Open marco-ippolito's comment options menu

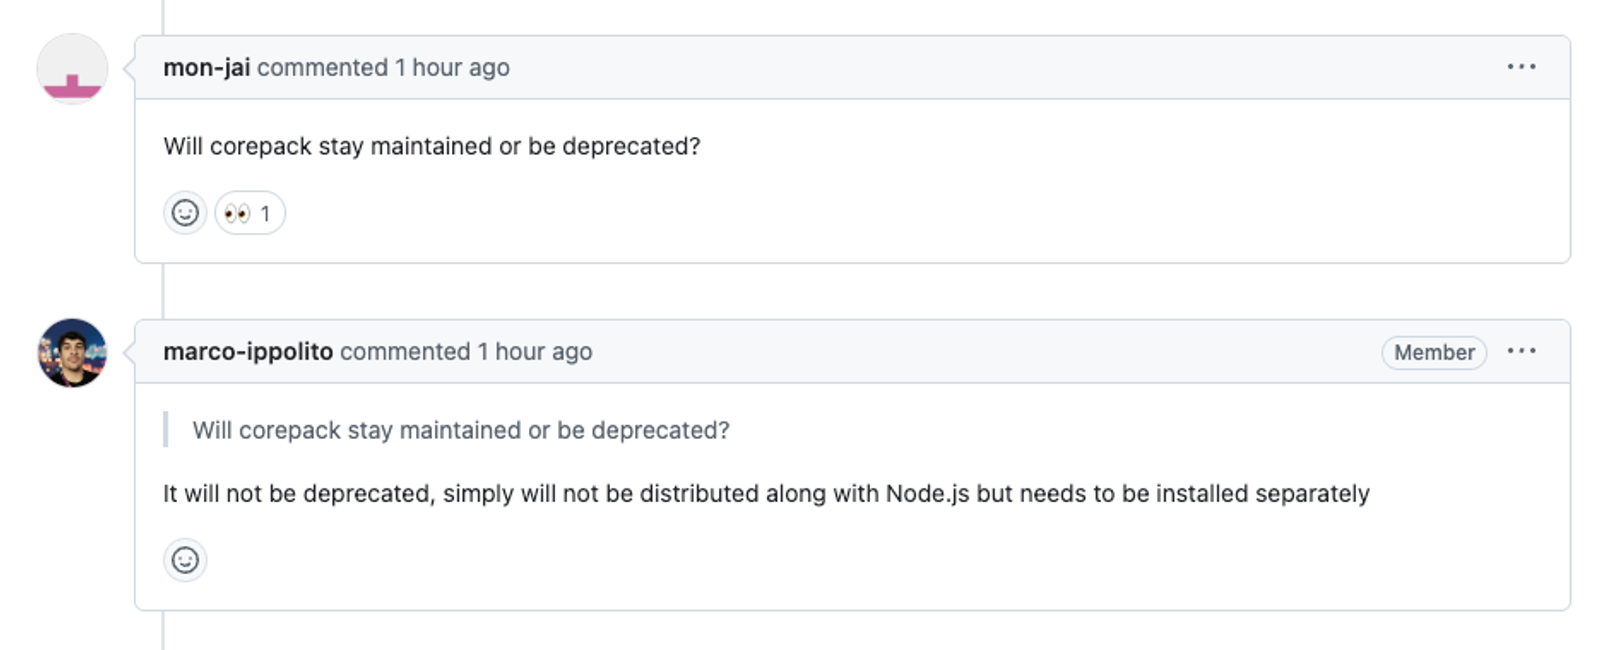click(x=1521, y=351)
